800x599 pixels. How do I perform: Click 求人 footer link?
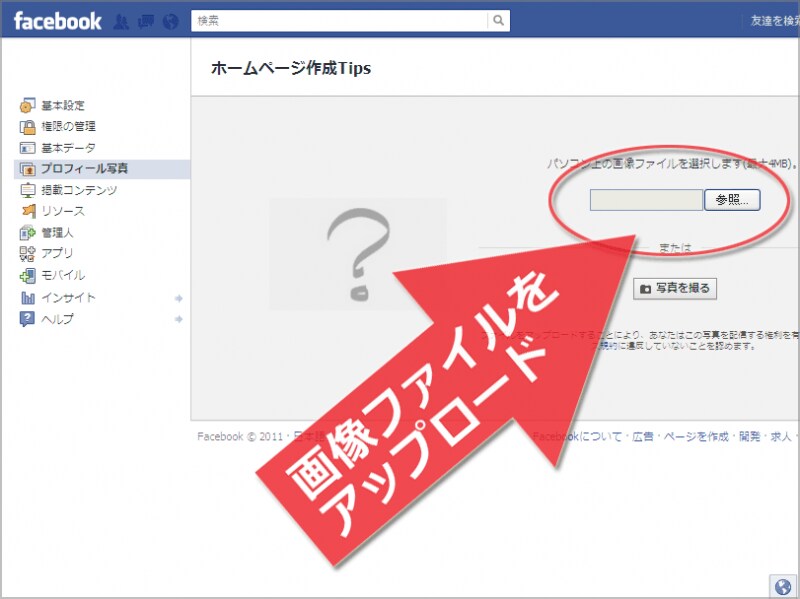pos(781,436)
